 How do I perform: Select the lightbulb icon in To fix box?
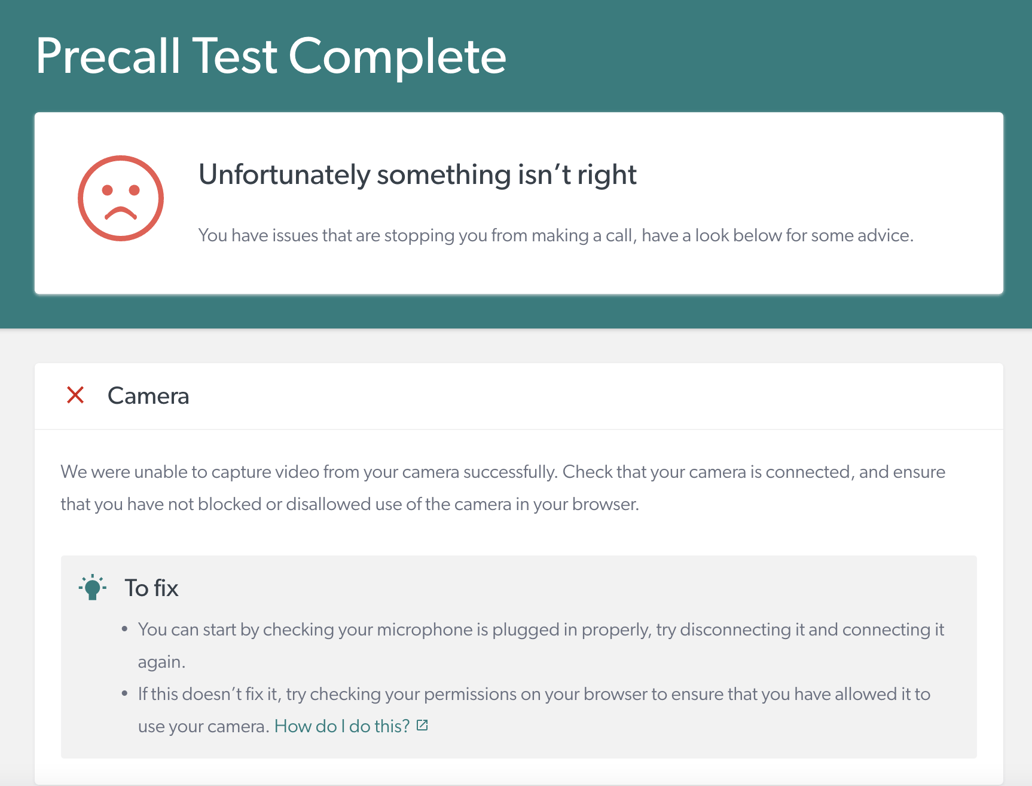coord(92,587)
